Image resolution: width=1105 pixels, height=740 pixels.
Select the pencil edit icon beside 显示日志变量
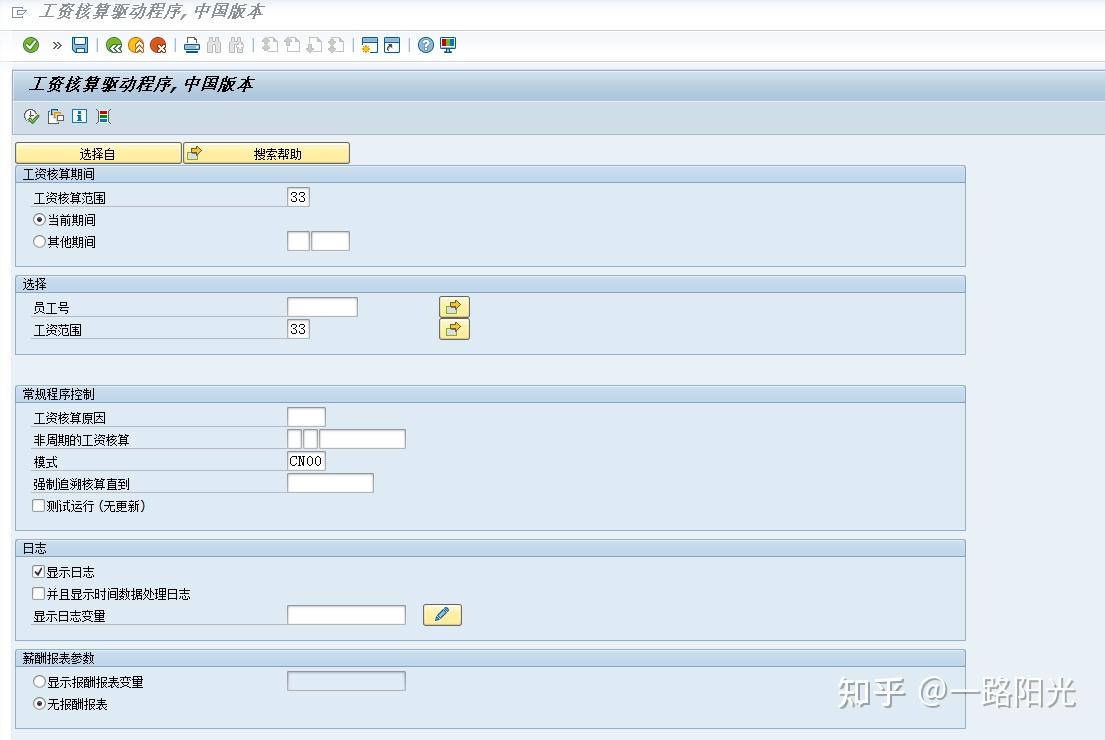[441, 614]
